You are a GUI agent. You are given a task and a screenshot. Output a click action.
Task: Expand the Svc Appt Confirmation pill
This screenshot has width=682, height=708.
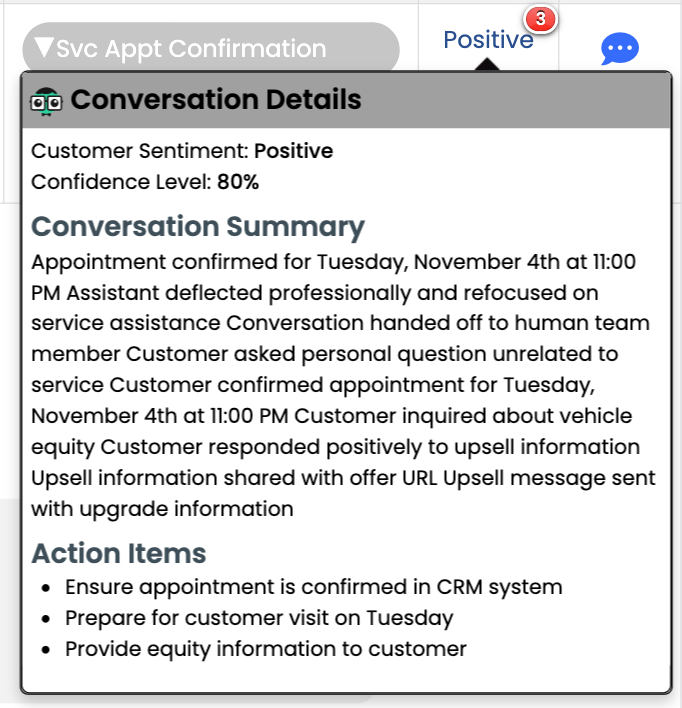click(x=210, y=48)
